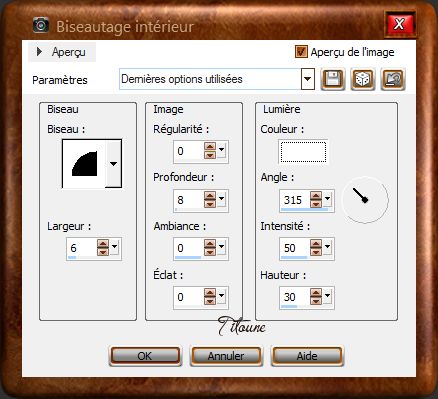The height and width of the screenshot is (399, 438).
Task: Click the OK button
Action: pyautogui.click(x=145, y=356)
